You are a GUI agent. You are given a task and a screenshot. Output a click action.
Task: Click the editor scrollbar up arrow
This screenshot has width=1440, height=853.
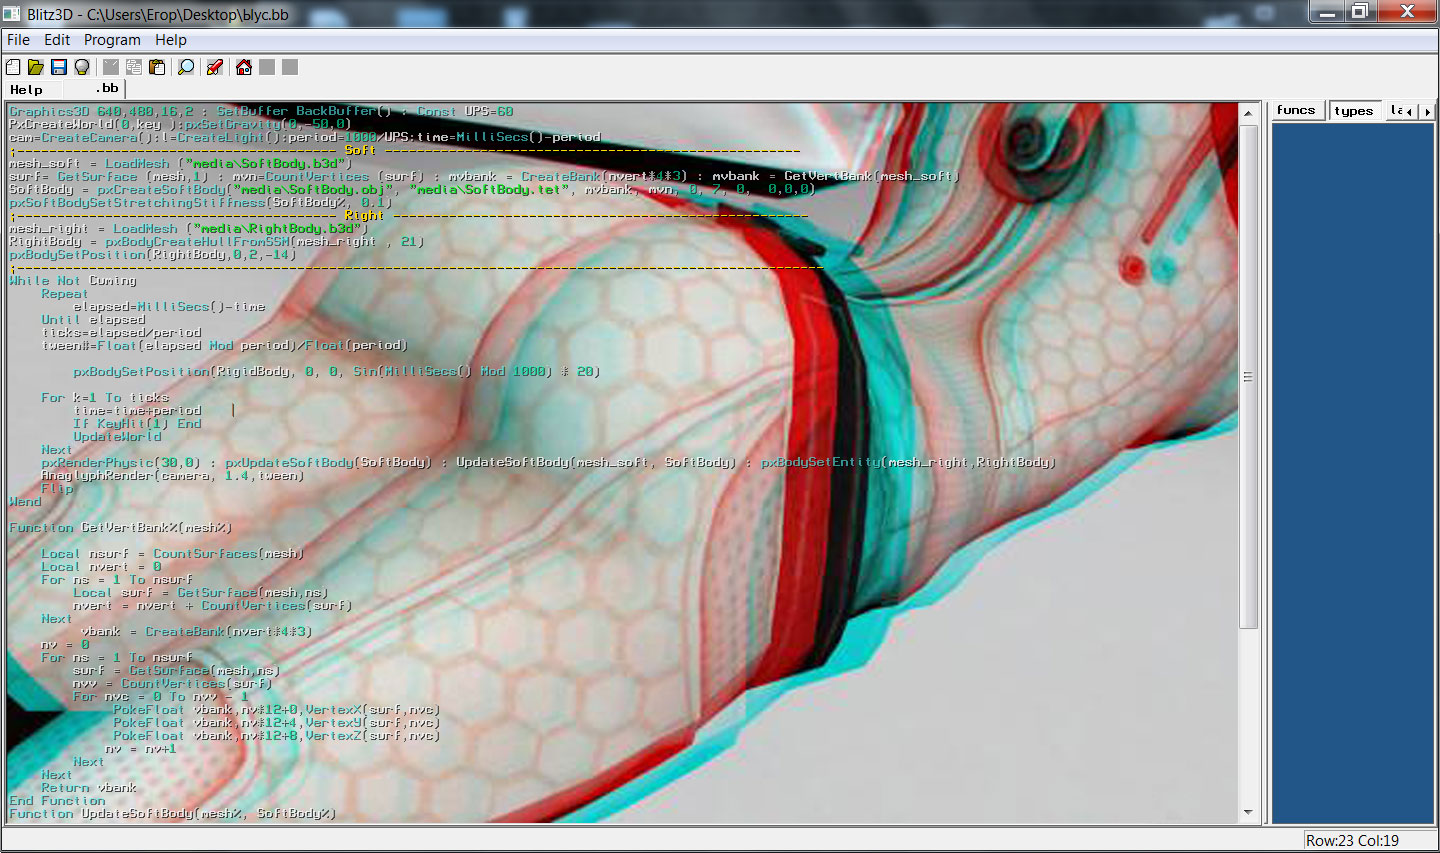coord(1248,113)
